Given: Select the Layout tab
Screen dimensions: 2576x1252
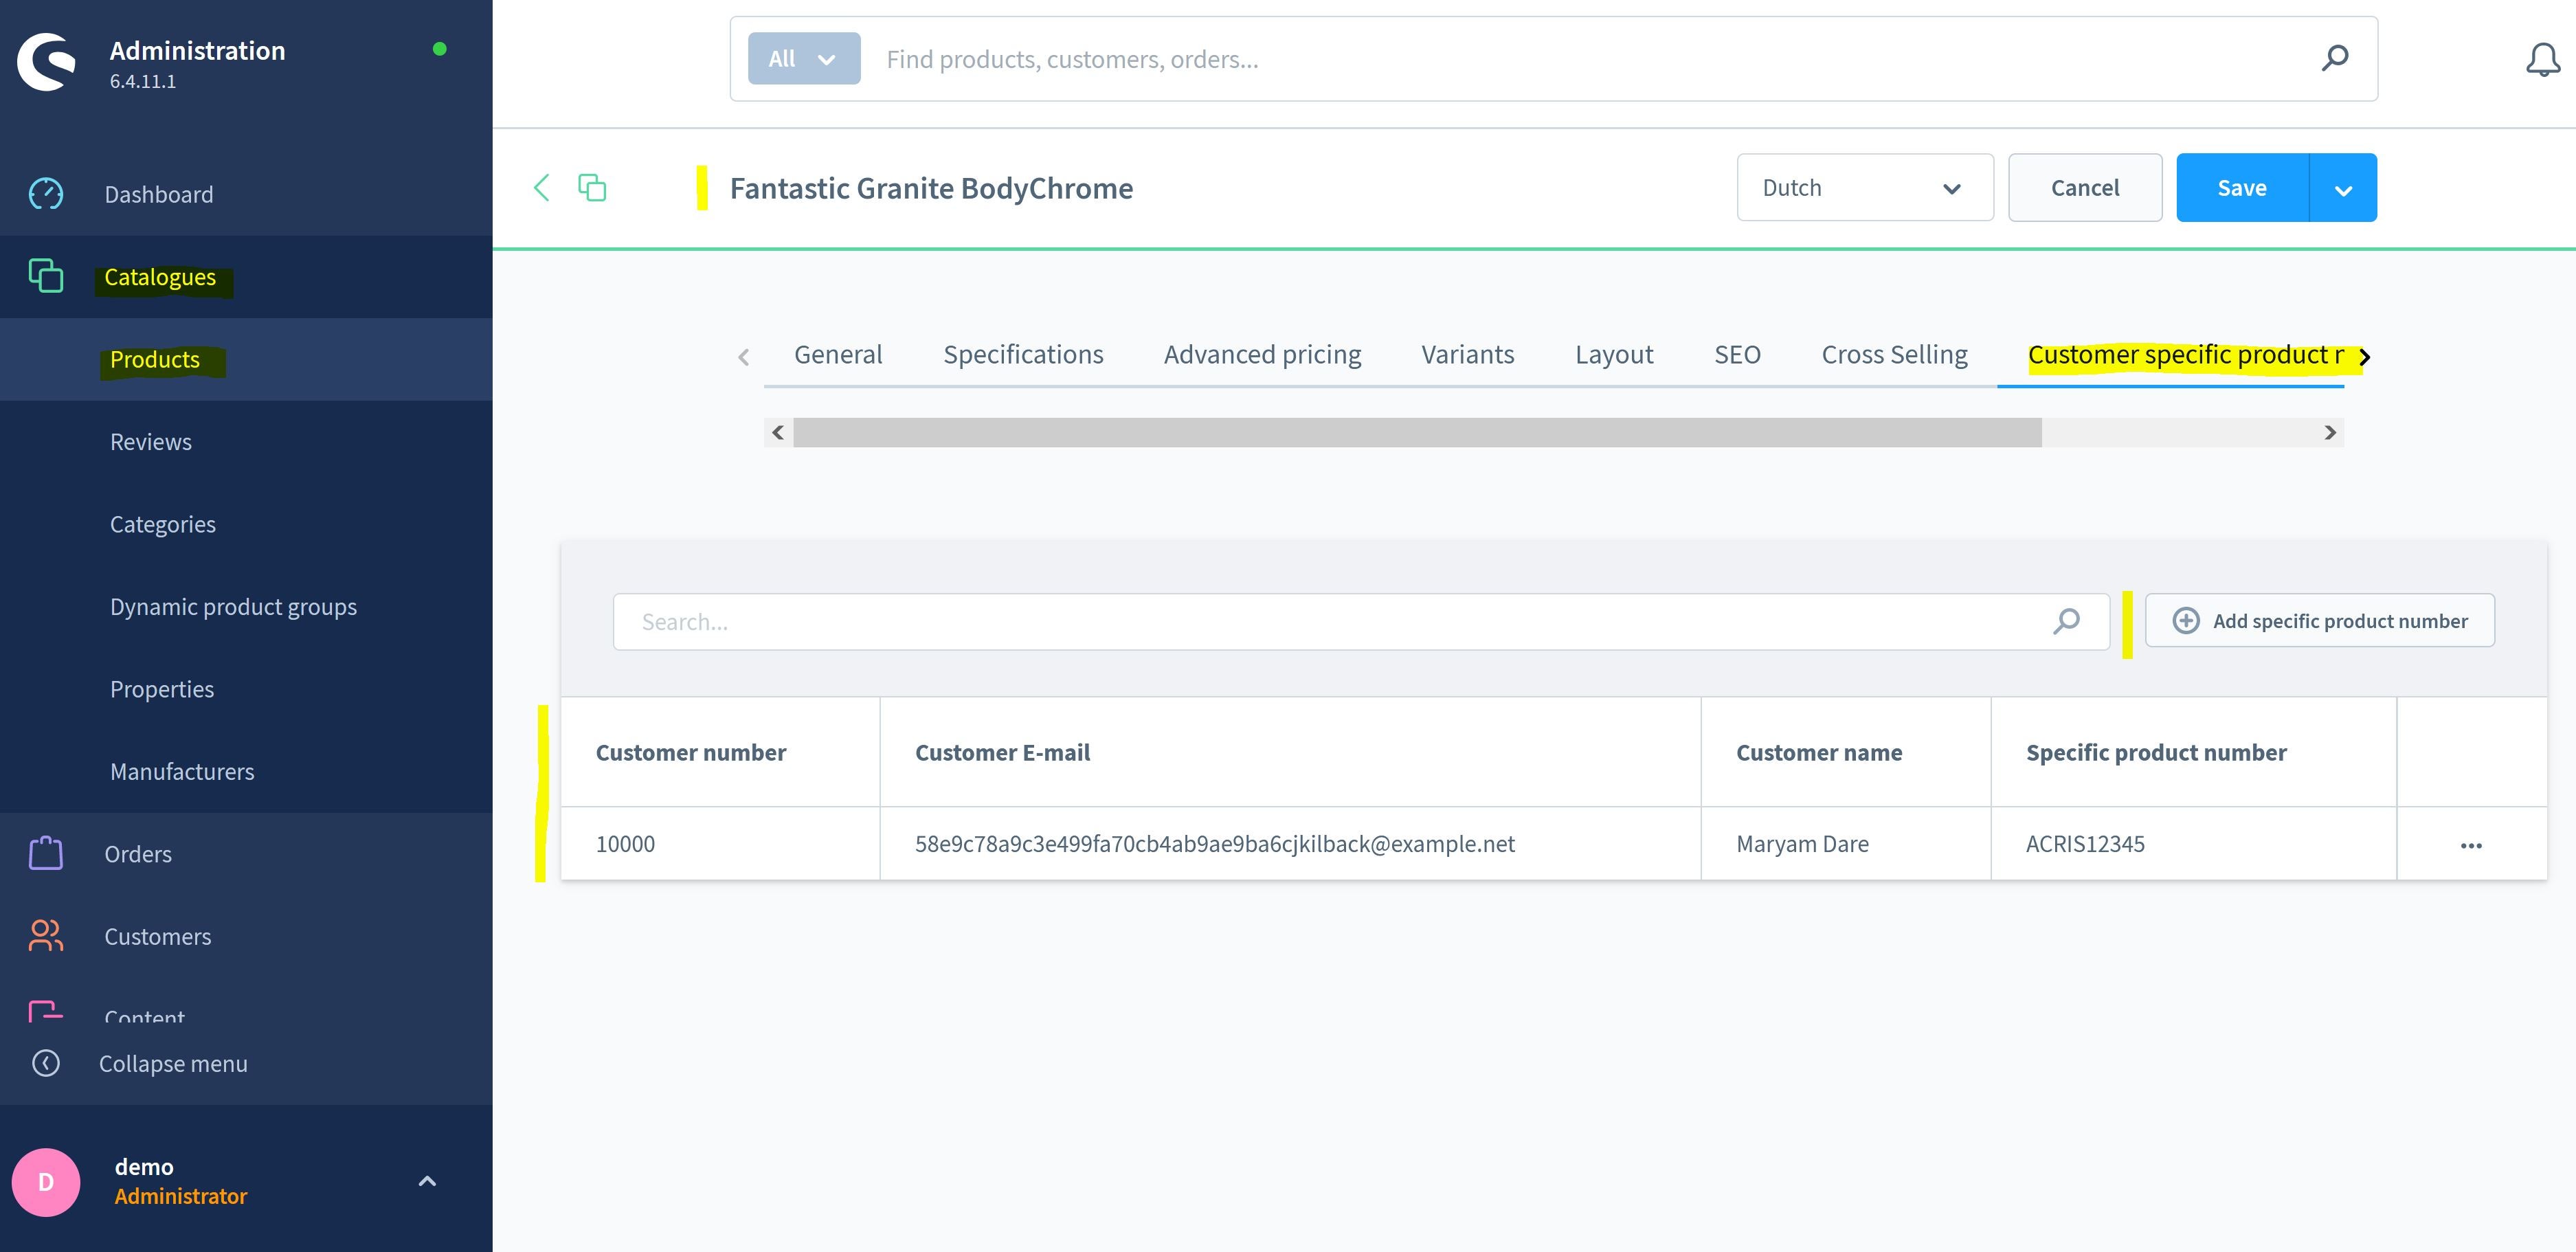Looking at the screenshot, I should [1614, 354].
